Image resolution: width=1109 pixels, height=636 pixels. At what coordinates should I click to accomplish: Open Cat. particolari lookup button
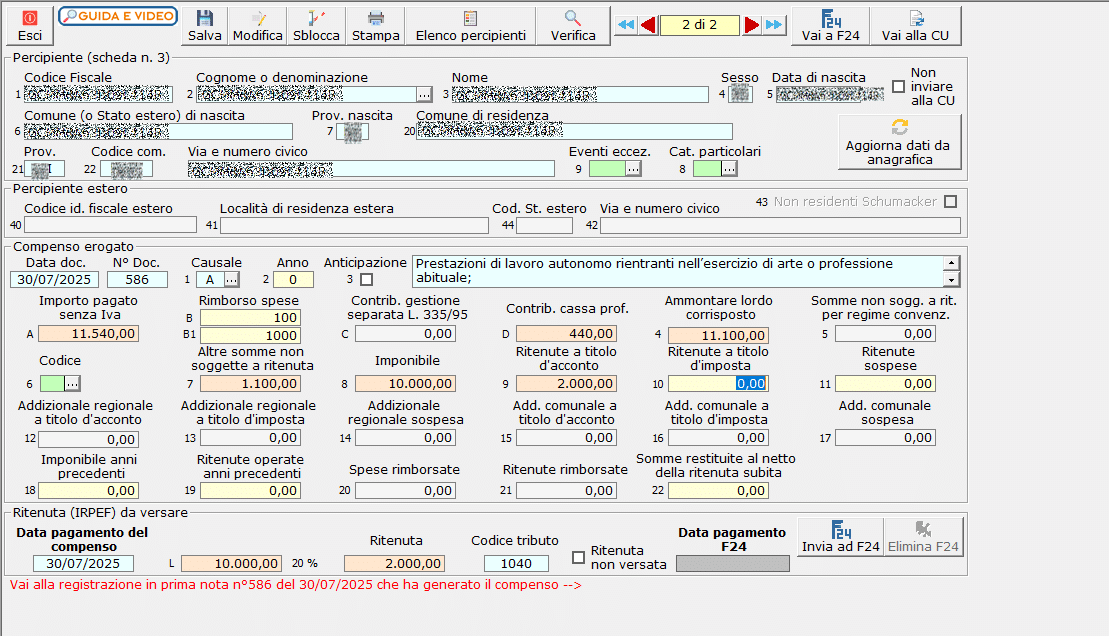point(729,169)
